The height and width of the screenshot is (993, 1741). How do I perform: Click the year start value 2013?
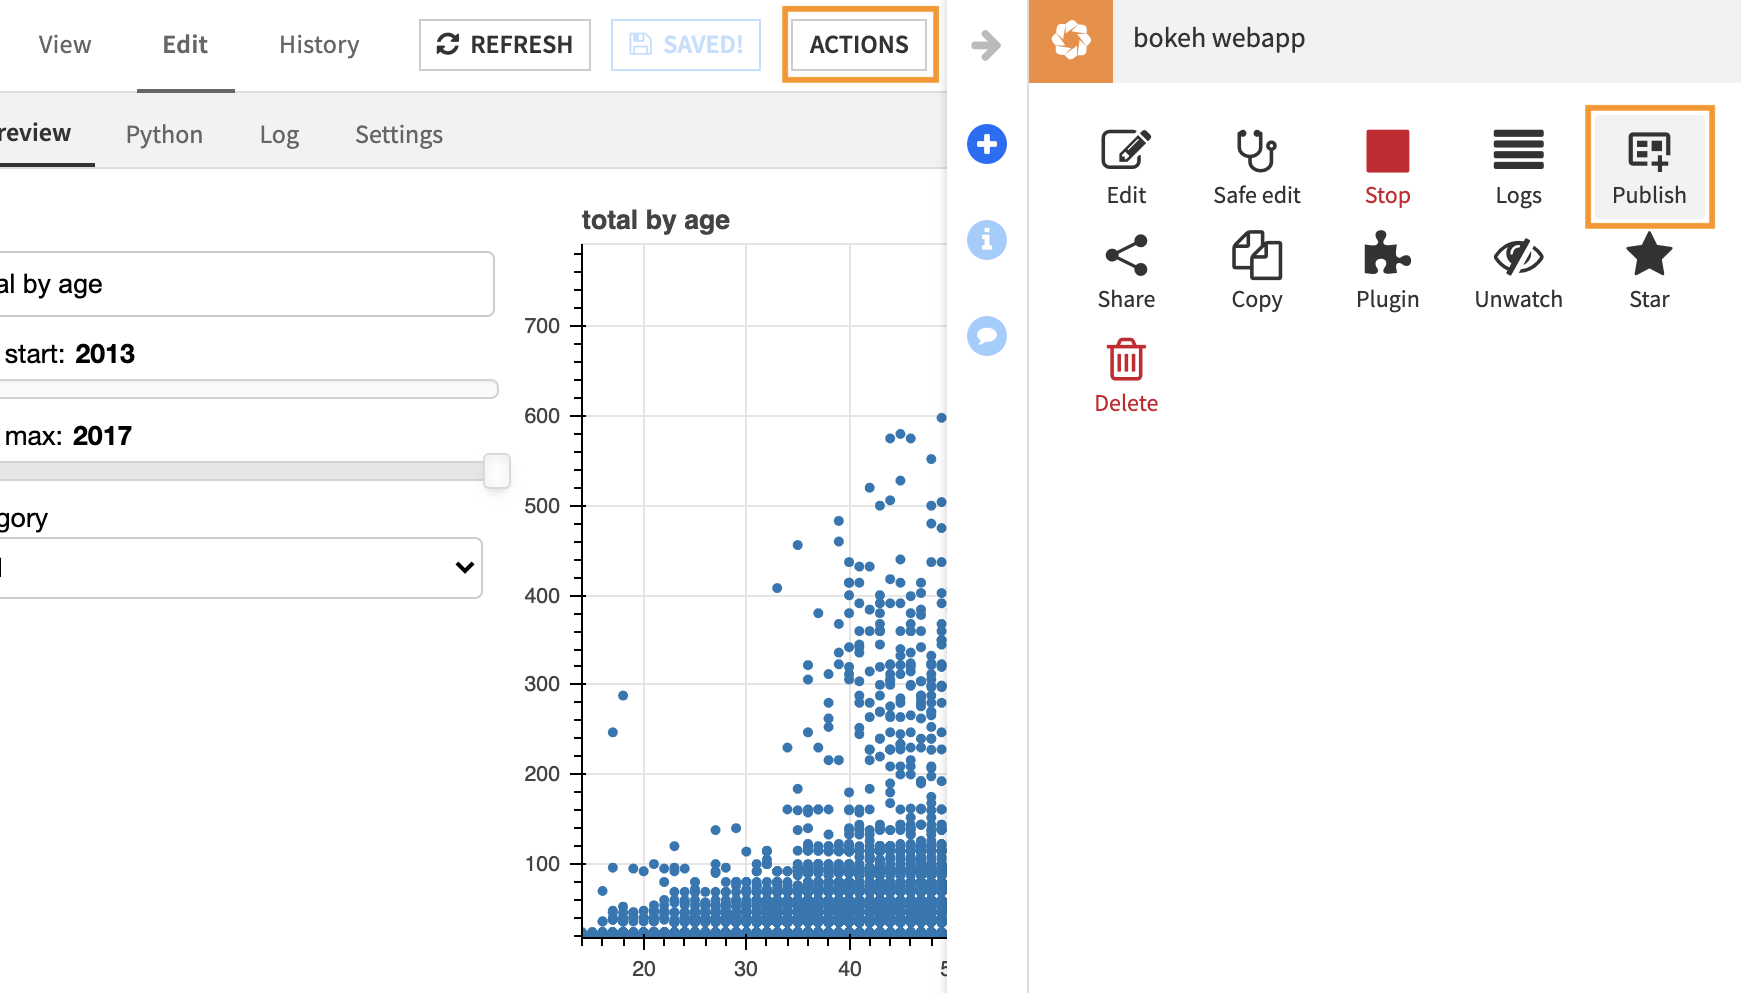[105, 354]
